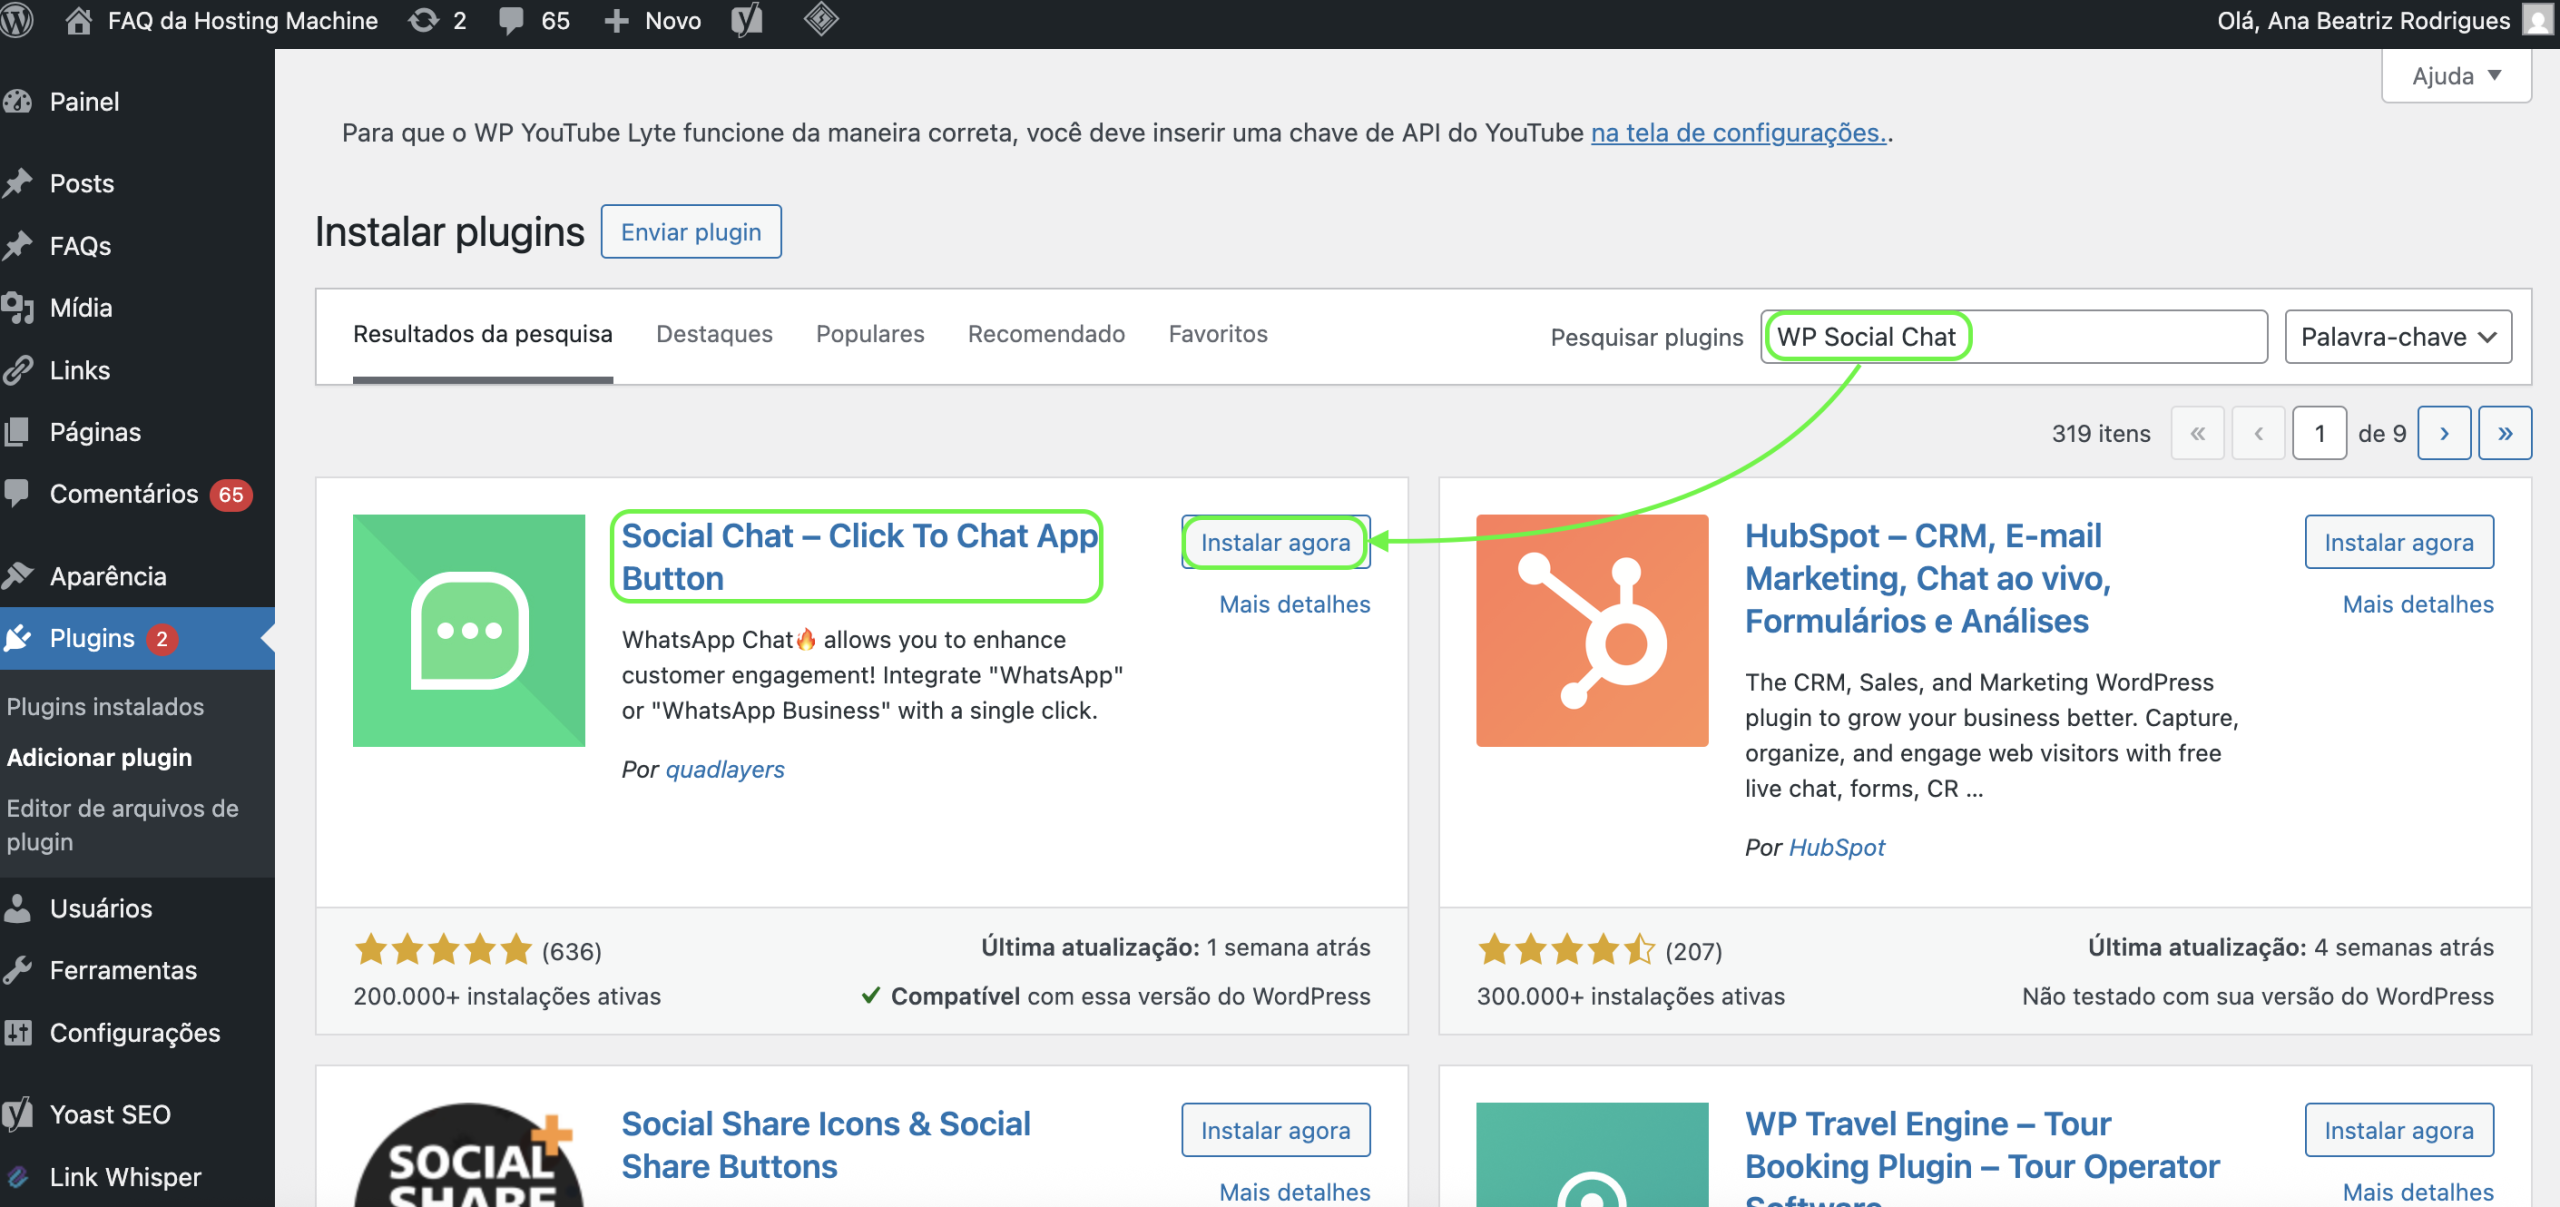
Task: Click '300.000+ instalações ativas' text
Action: [x=1631, y=996]
